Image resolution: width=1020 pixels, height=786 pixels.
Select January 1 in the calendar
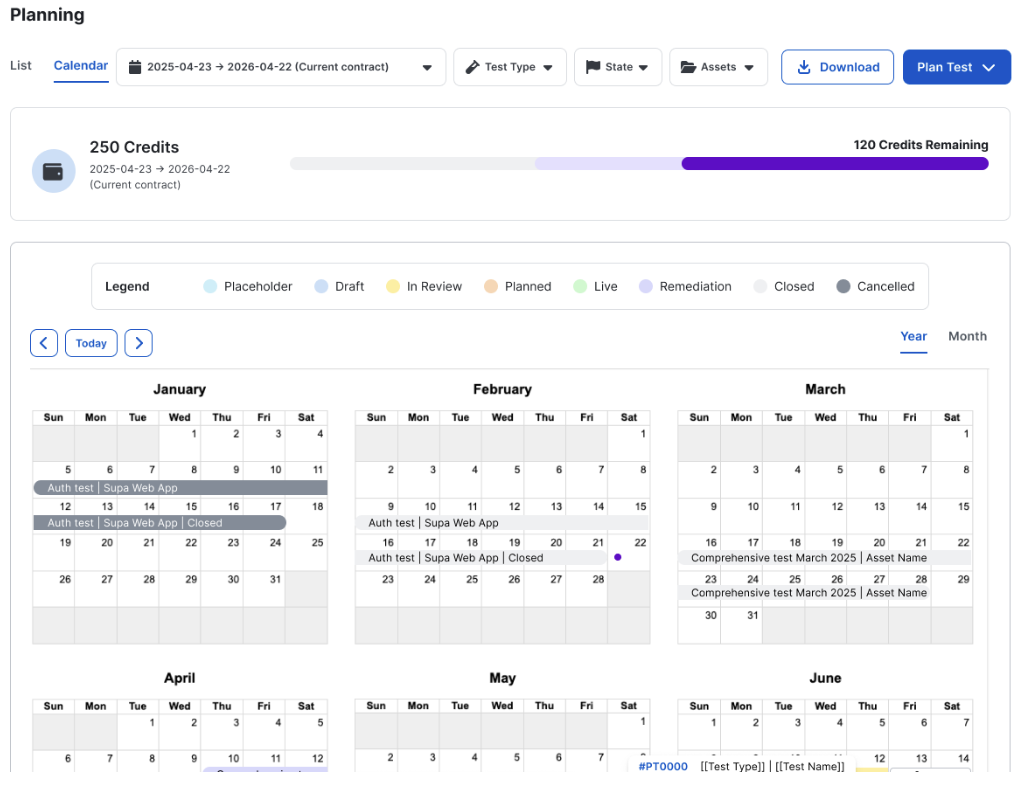(x=180, y=443)
